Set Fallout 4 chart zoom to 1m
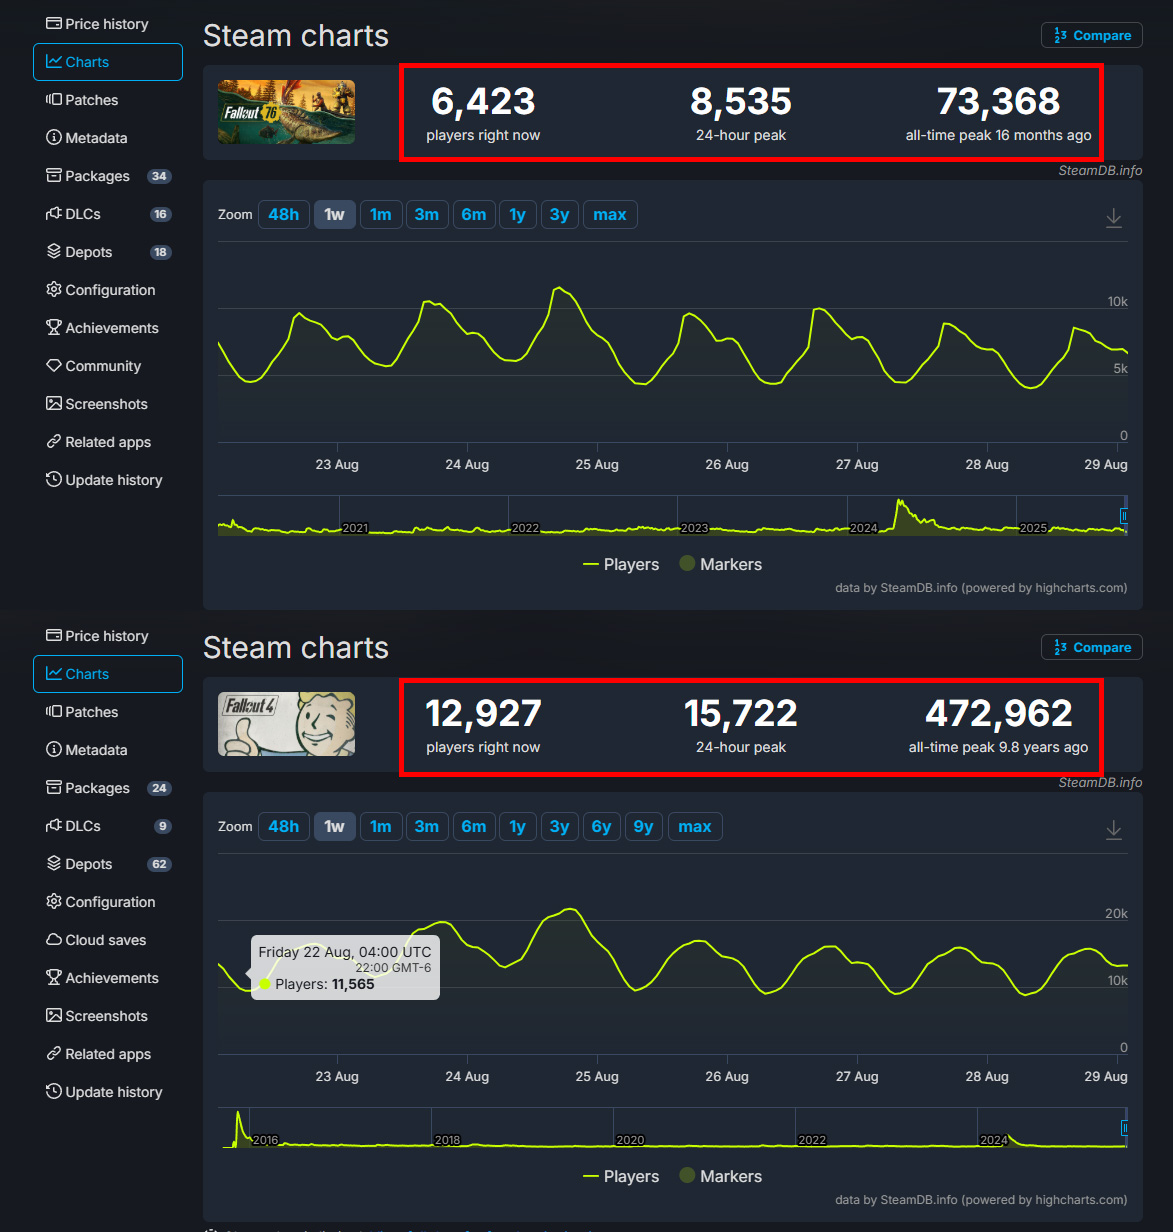The image size is (1173, 1232). coord(380,826)
